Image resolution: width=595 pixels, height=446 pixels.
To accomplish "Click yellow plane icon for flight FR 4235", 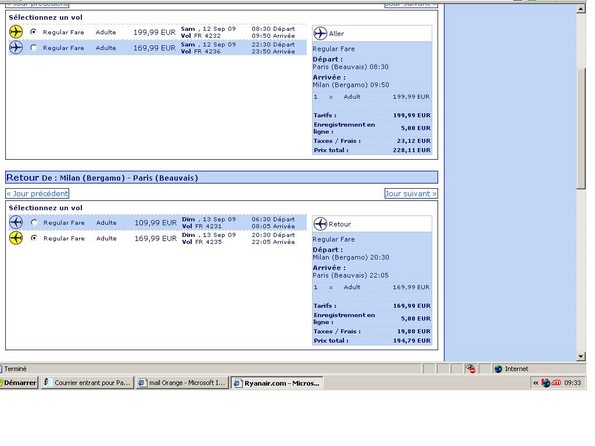I will pyautogui.click(x=16, y=238).
